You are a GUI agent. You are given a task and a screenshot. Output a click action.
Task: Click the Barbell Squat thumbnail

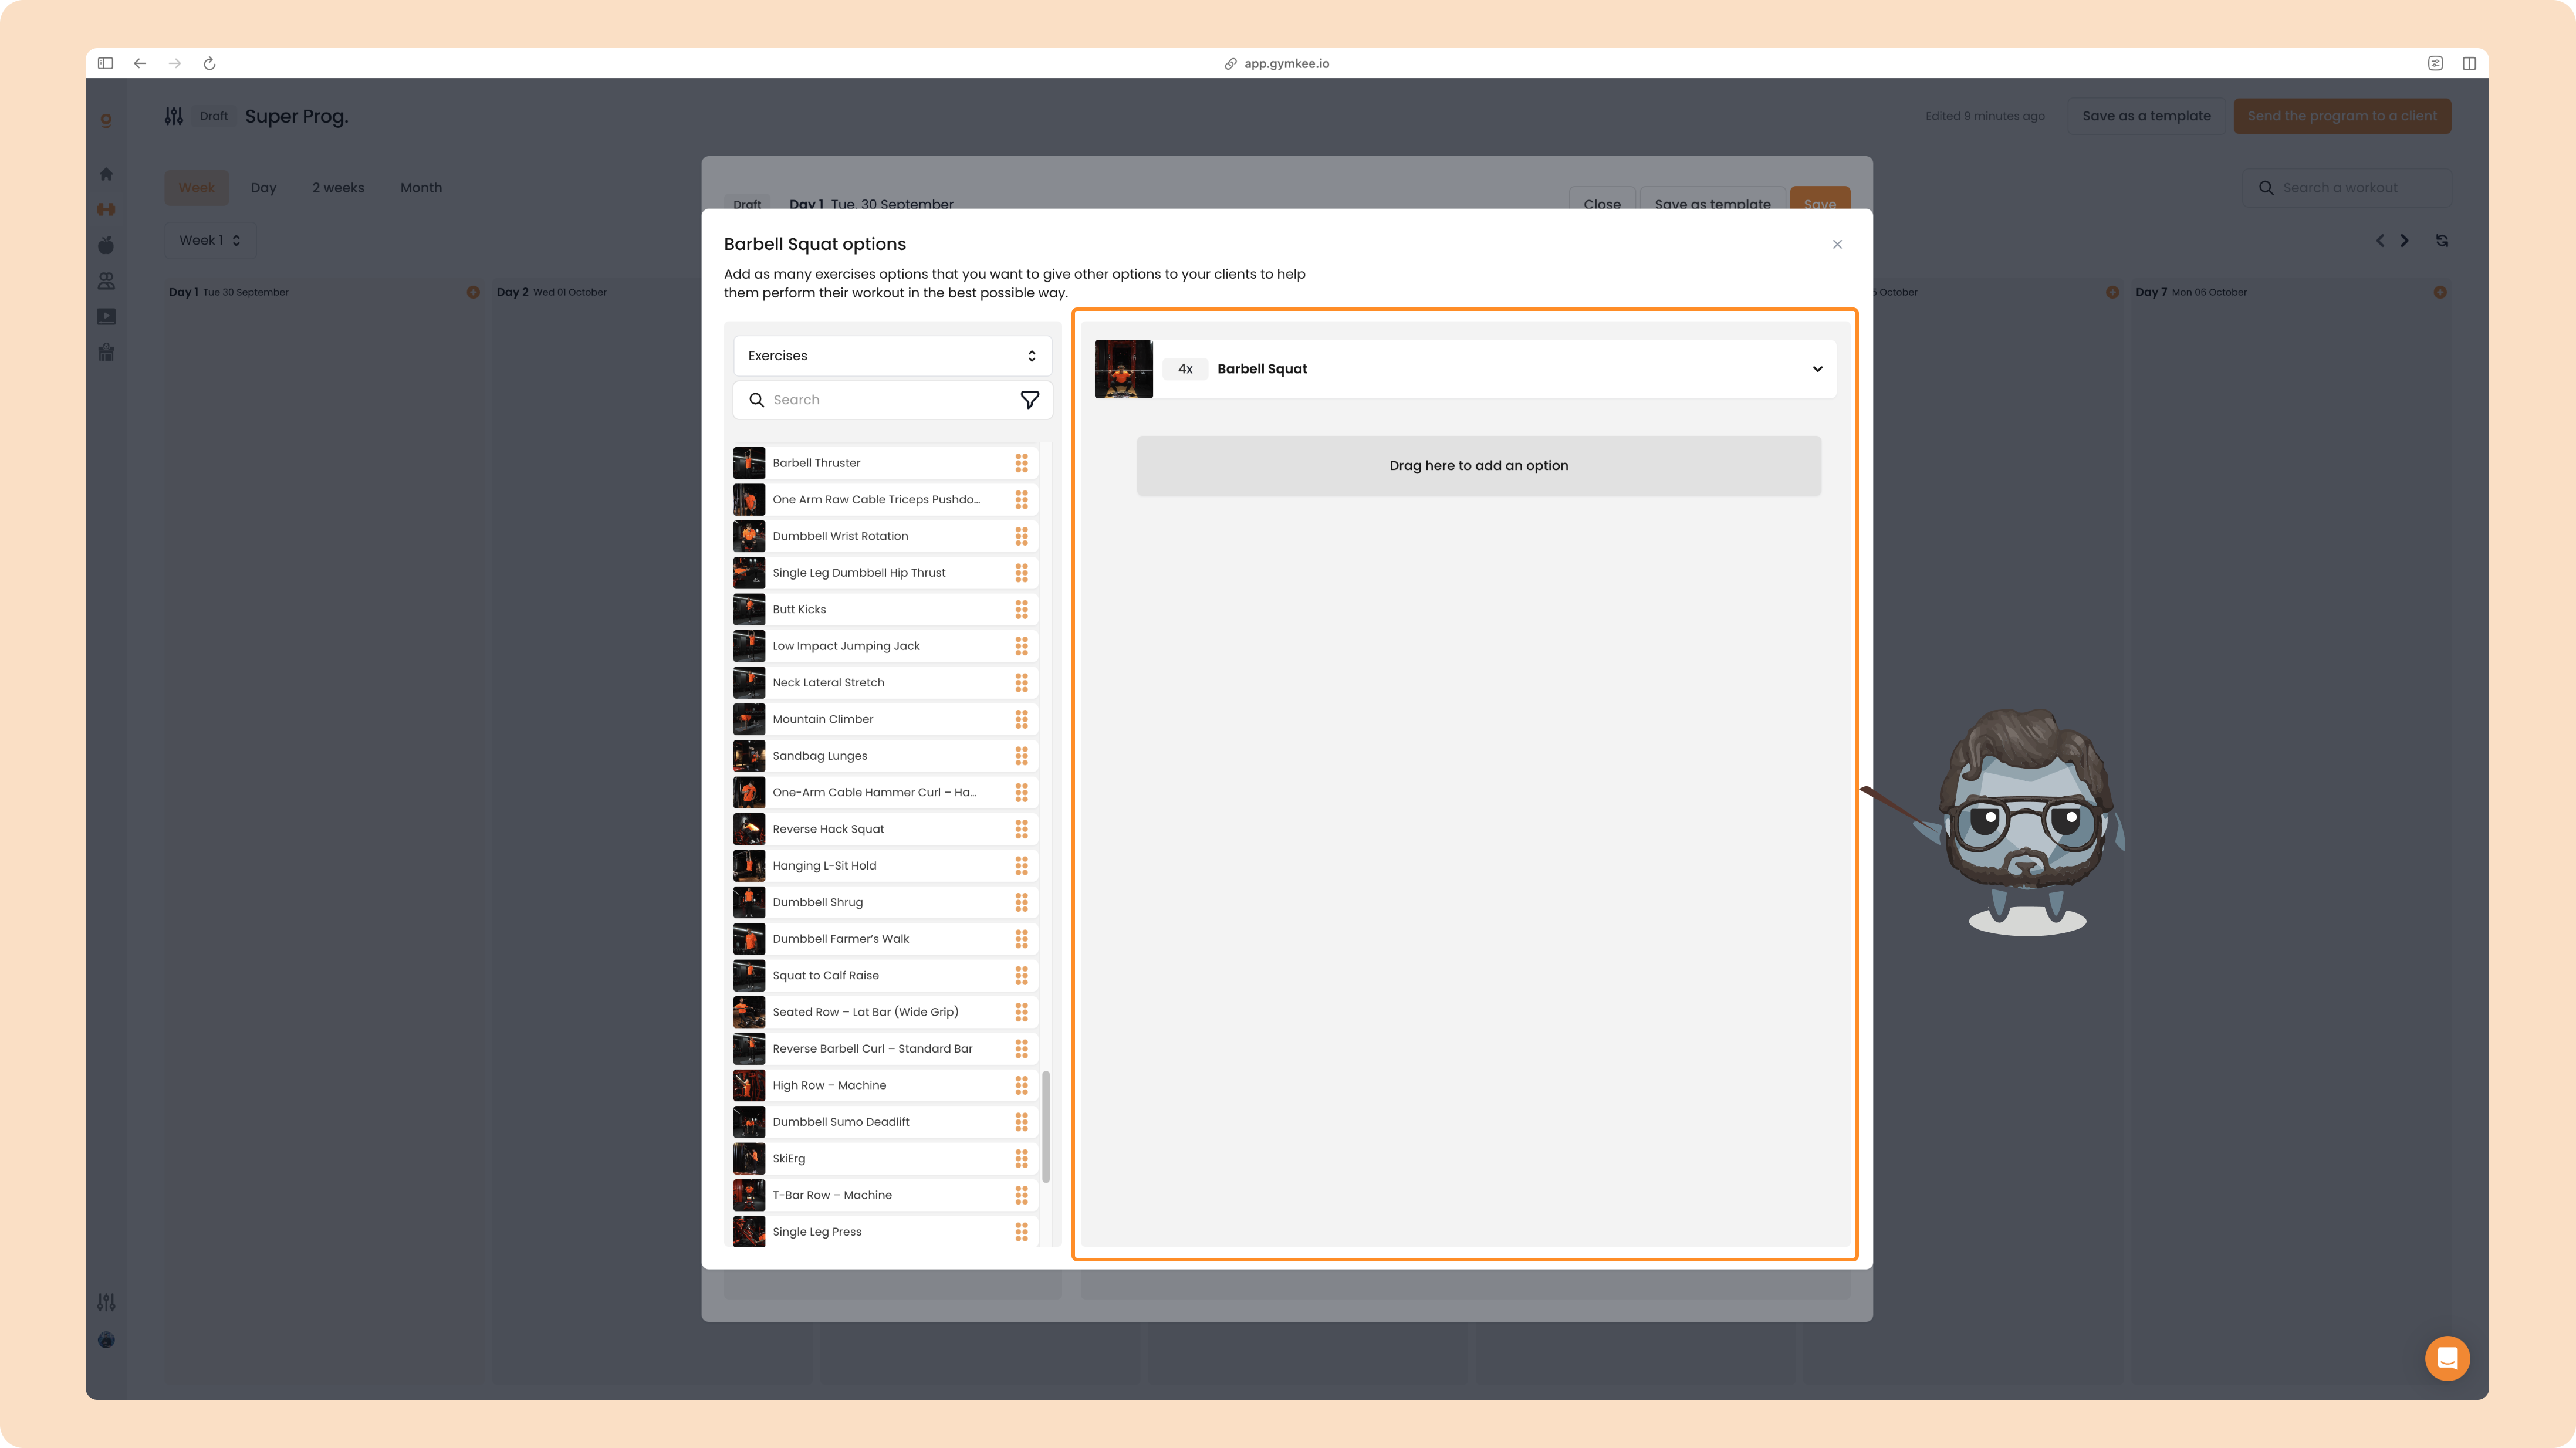(x=1123, y=369)
